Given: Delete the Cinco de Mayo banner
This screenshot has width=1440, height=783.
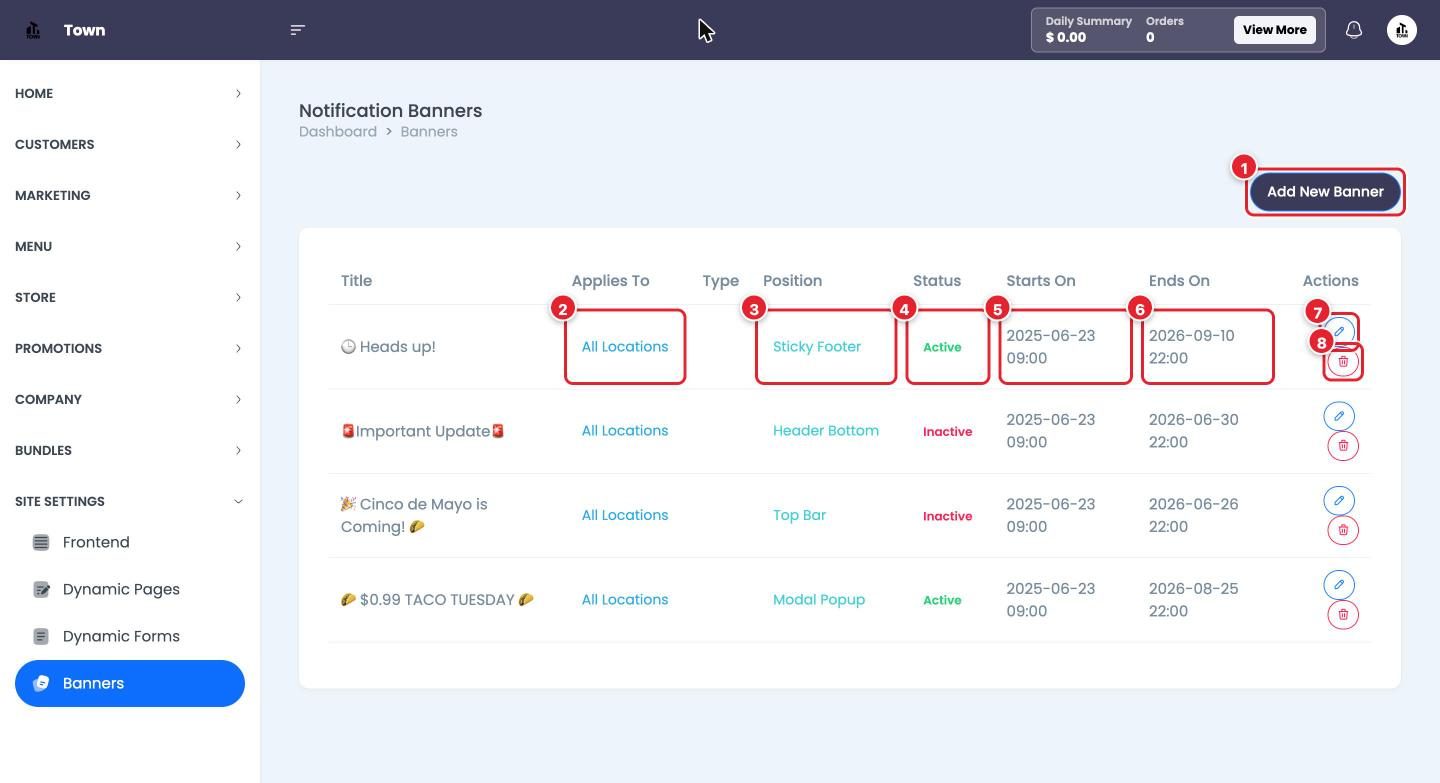Looking at the screenshot, I should [x=1343, y=530].
